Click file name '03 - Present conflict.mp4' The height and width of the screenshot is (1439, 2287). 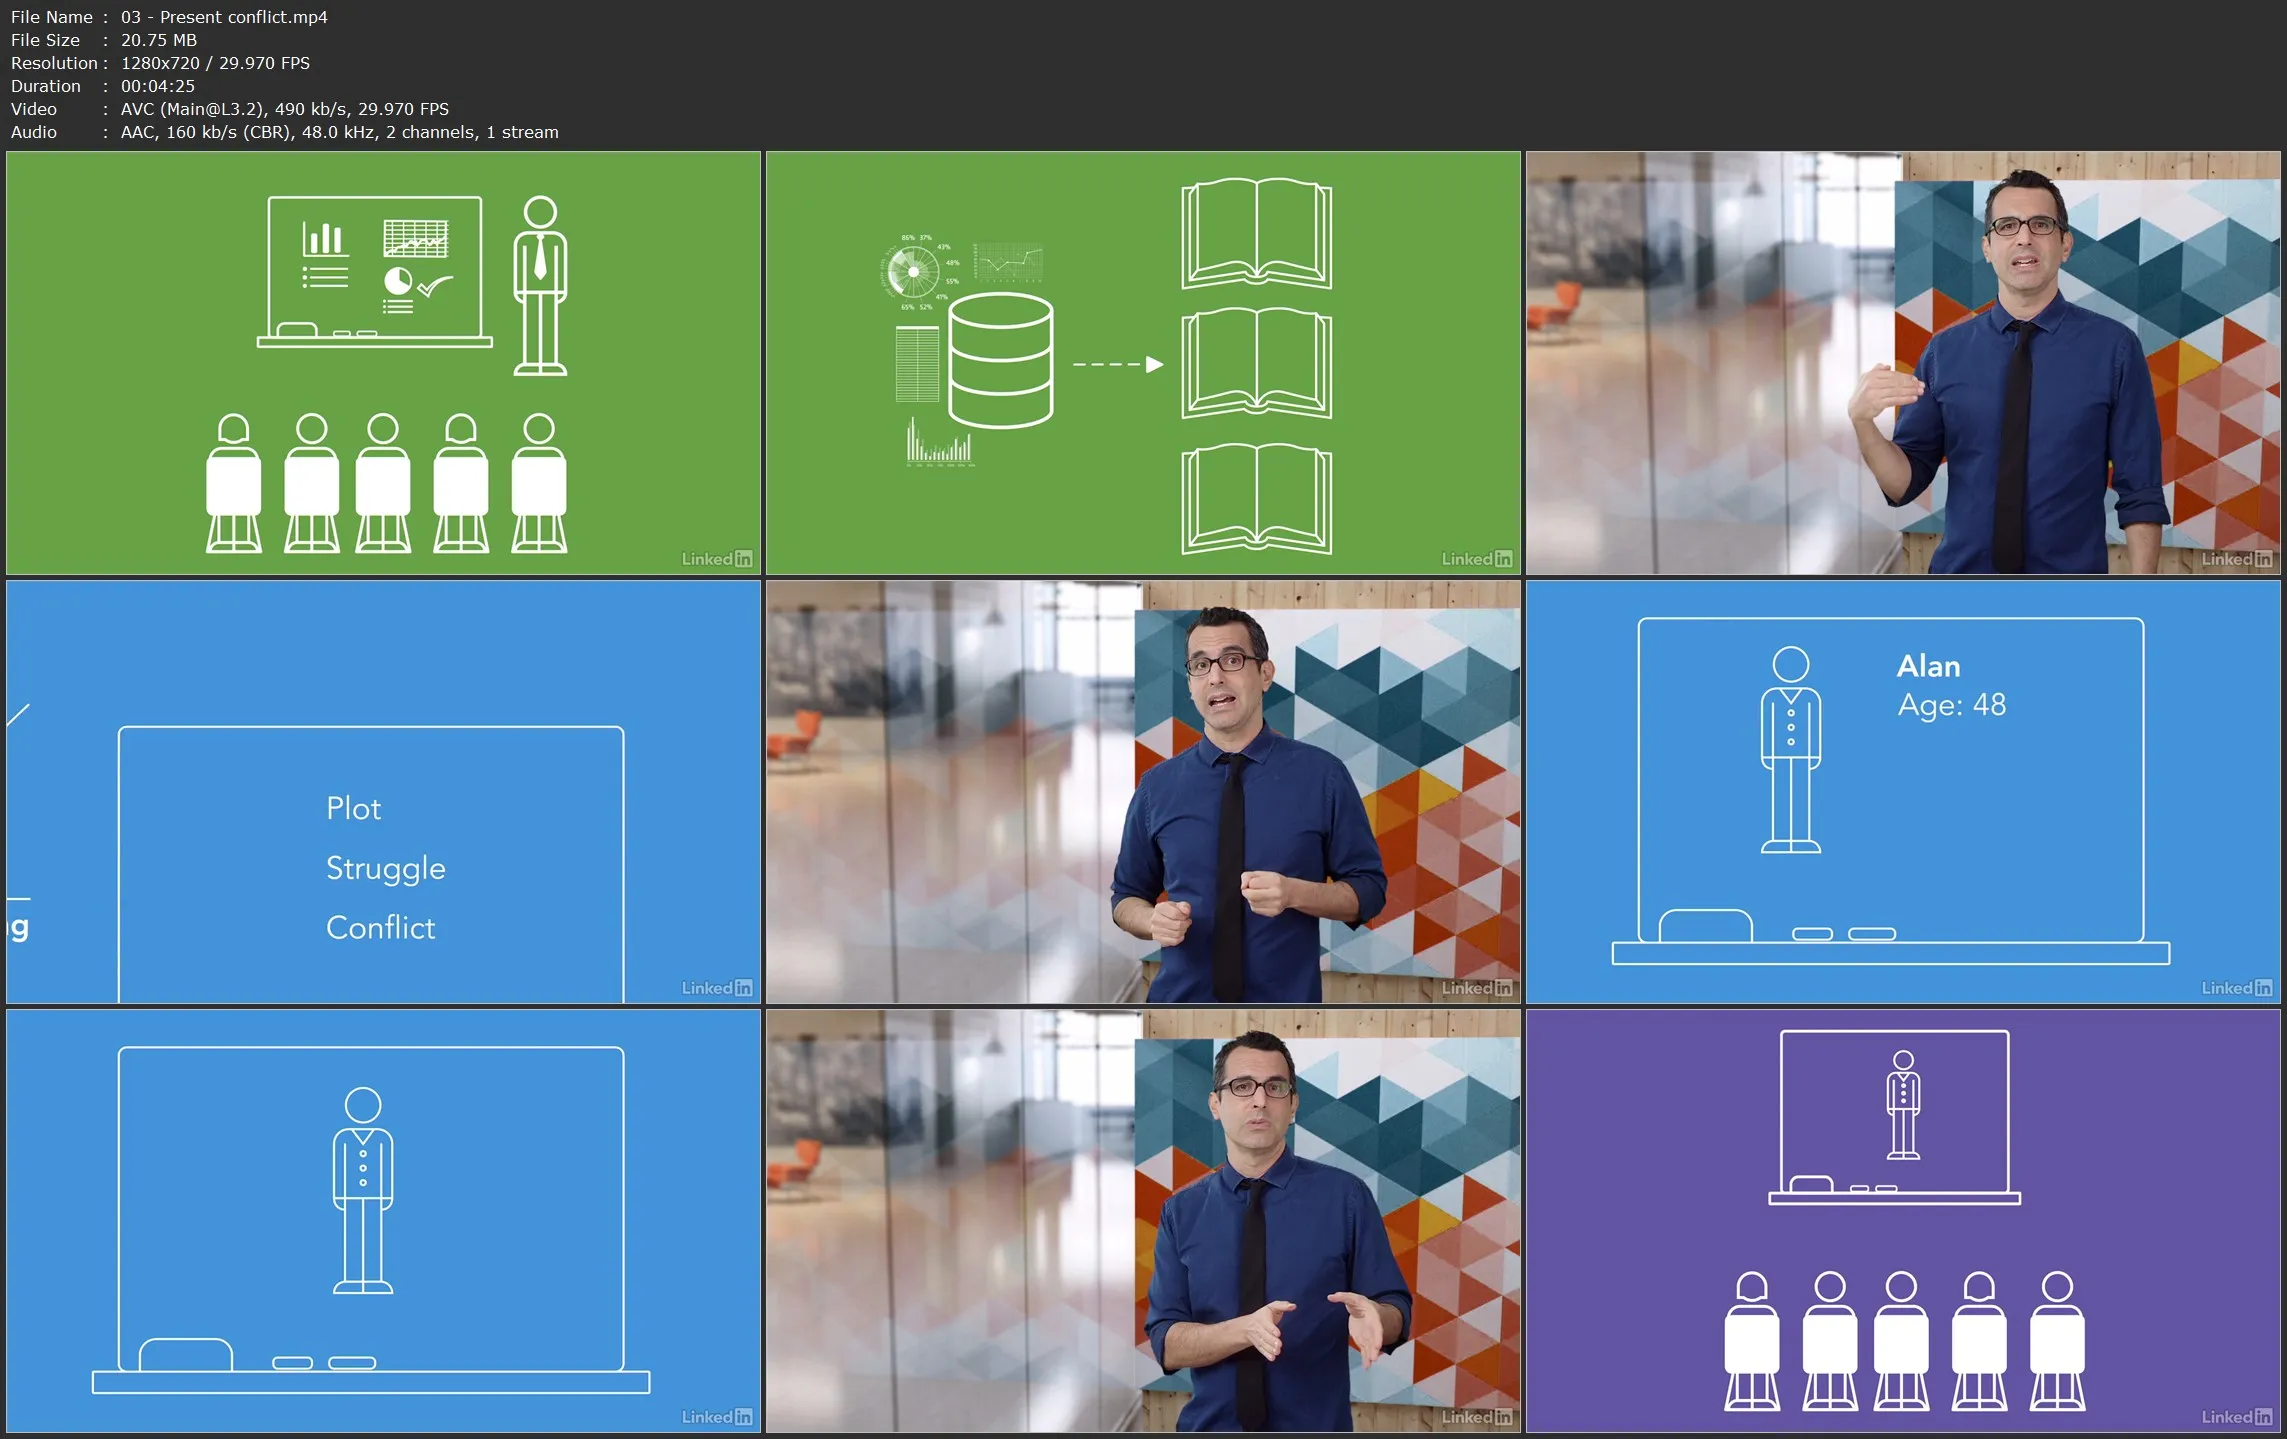point(224,17)
